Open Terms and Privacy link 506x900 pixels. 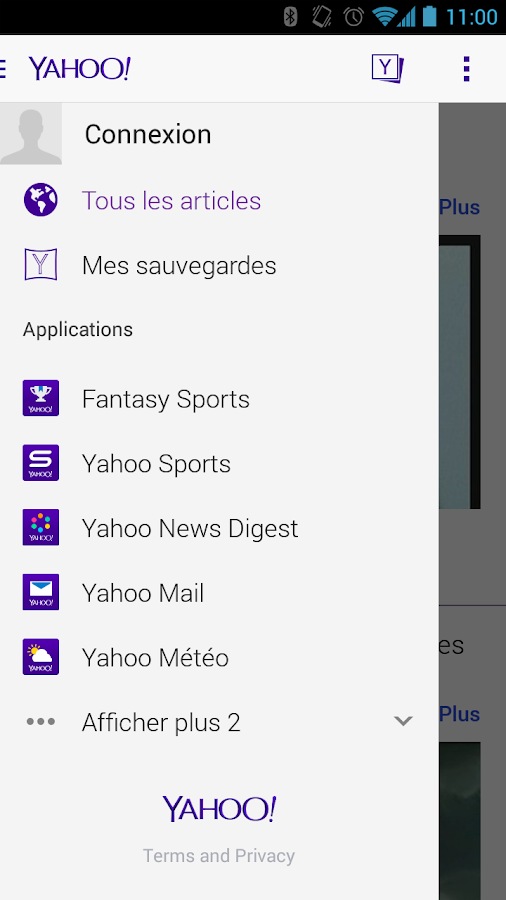tap(219, 856)
